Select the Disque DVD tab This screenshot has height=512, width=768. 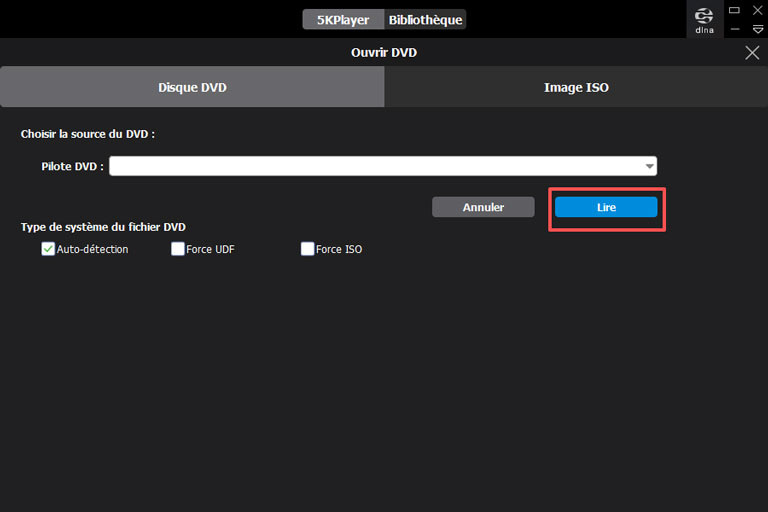(192, 88)
